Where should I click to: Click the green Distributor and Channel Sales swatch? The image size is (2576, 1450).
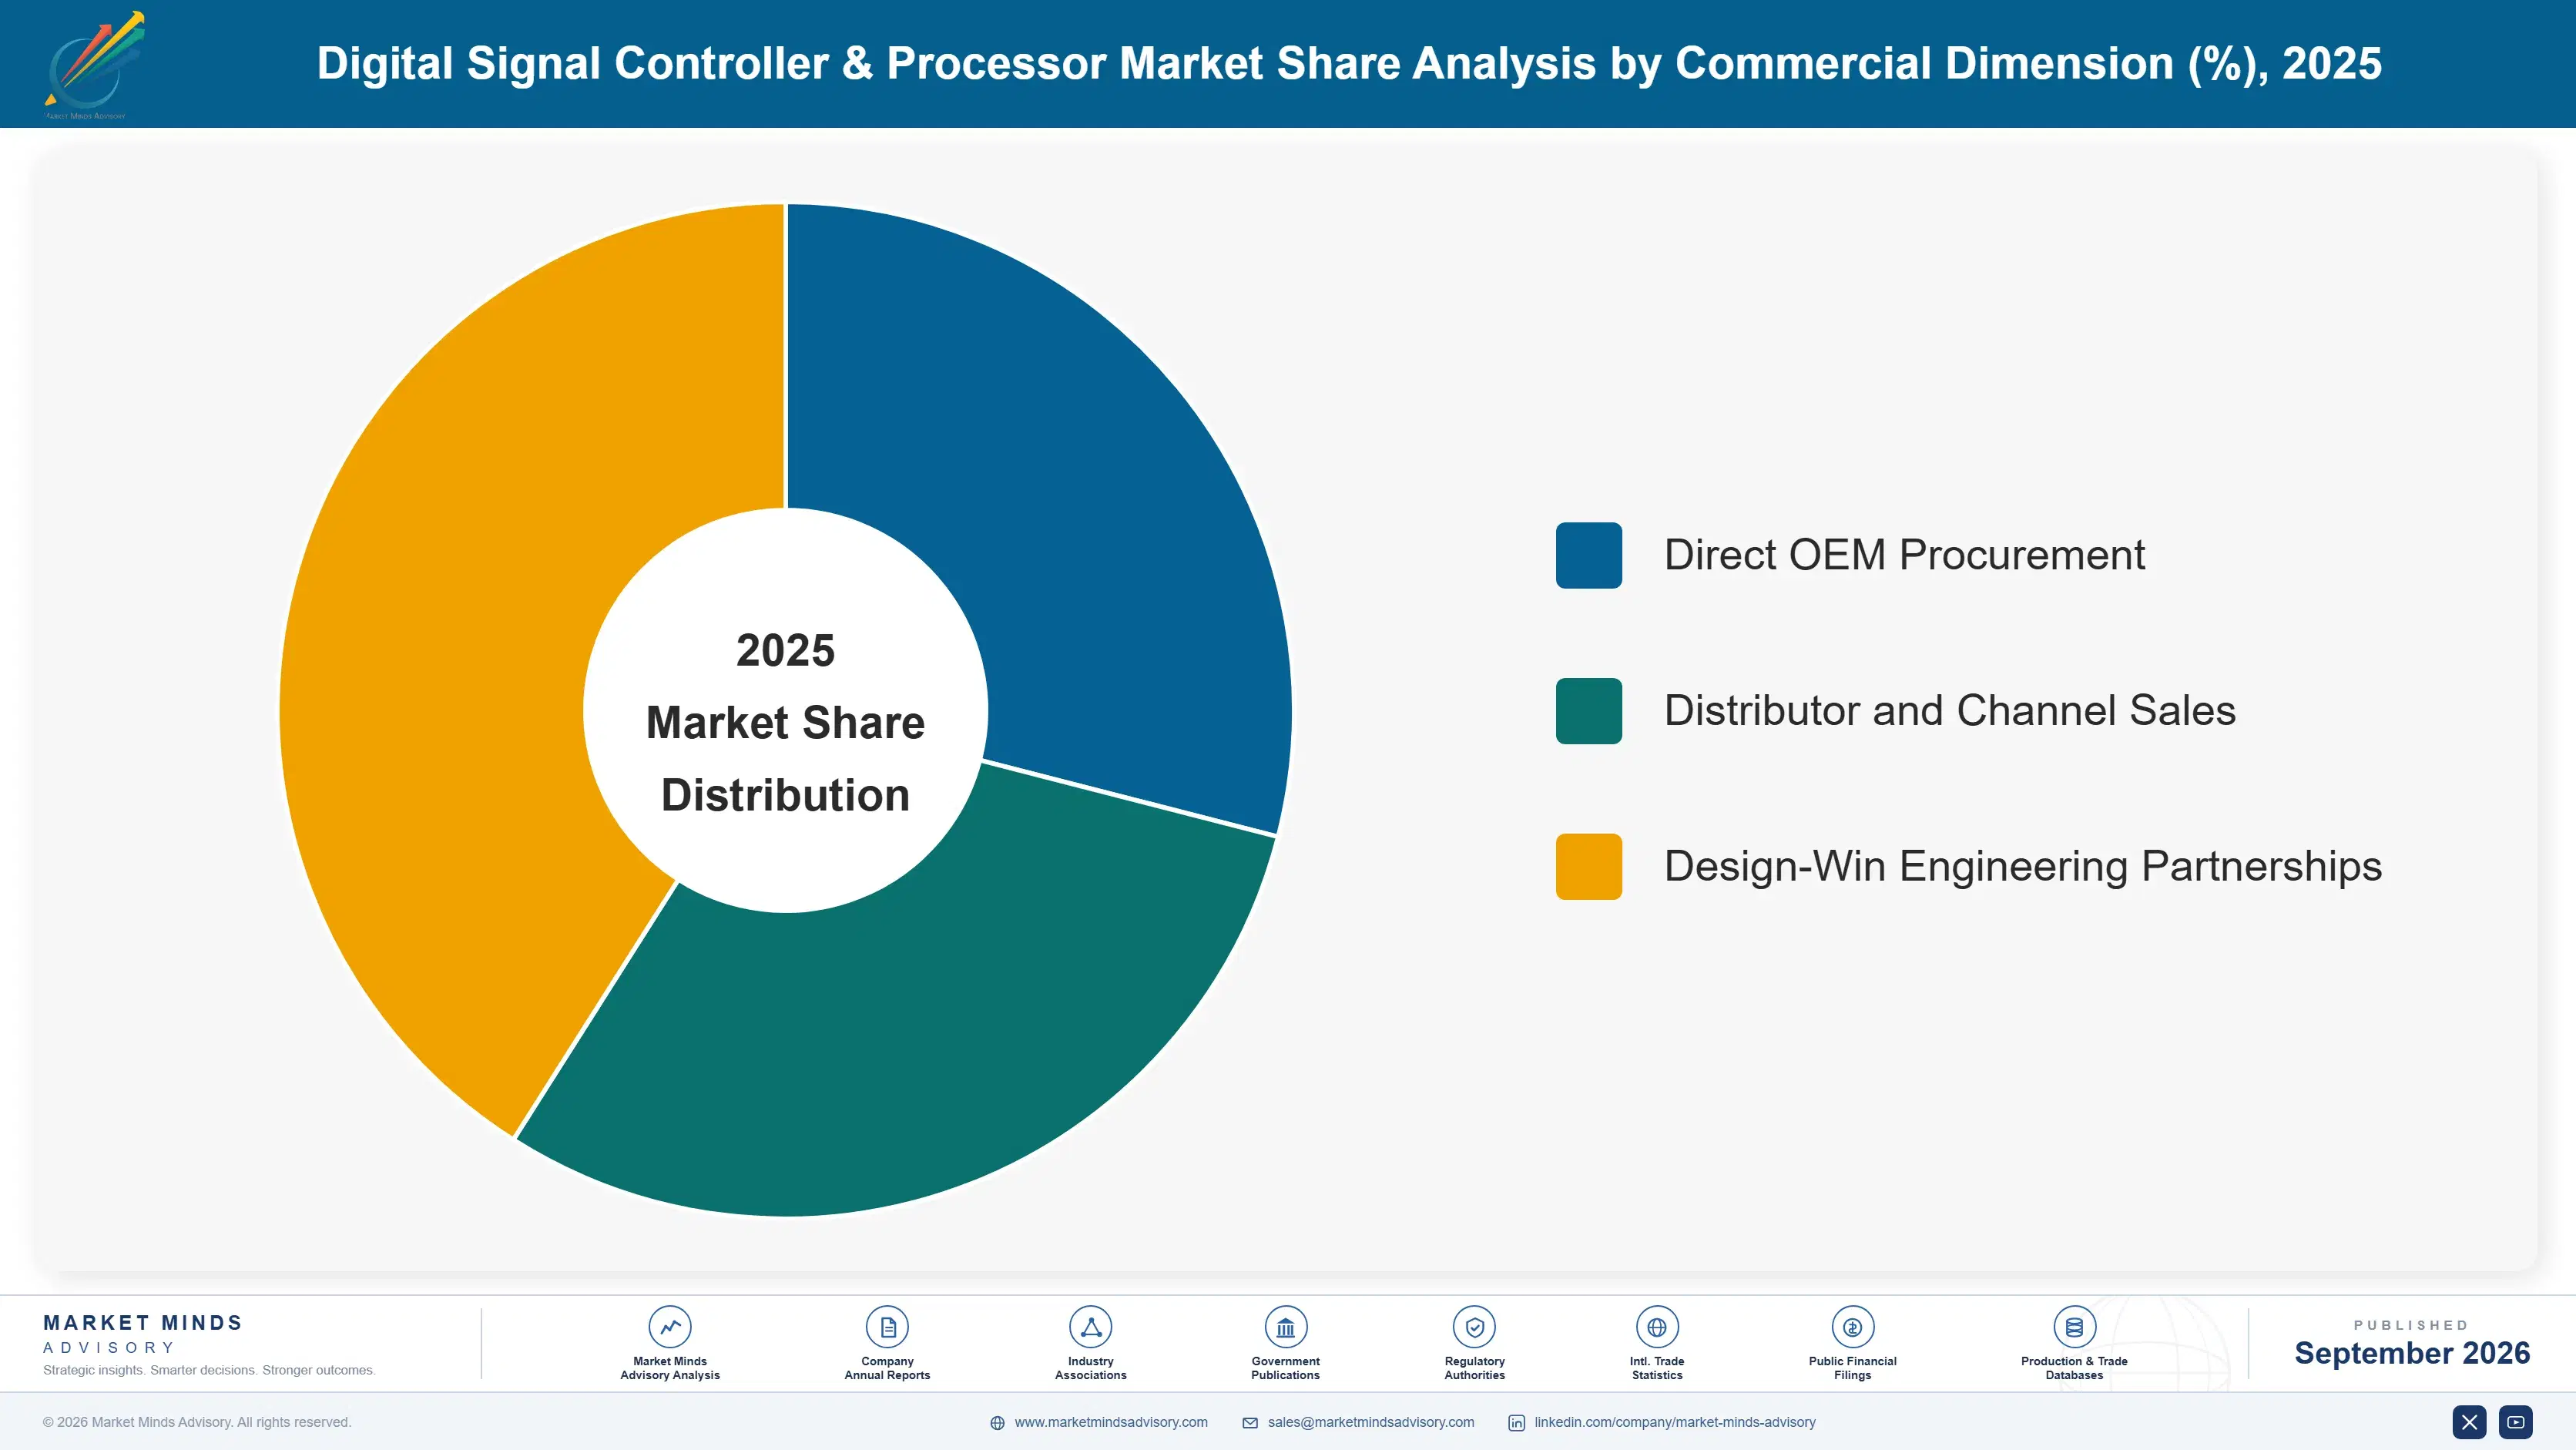coord(1588,711)
